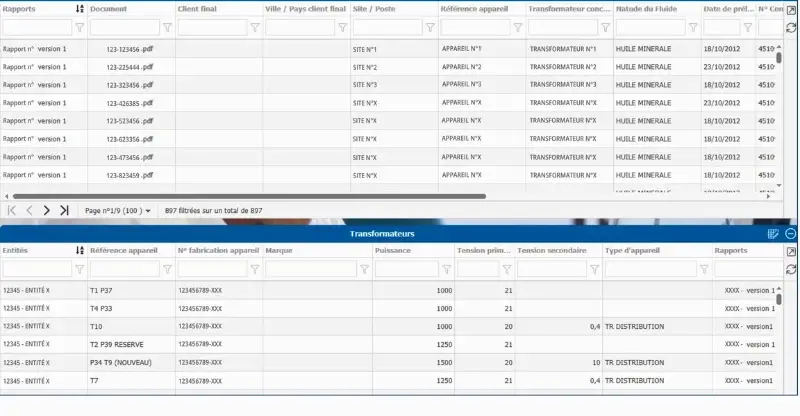Viewport: 800px width, 416px height.
Task: Toggle sort order on Rapports column
Action: 80,9
